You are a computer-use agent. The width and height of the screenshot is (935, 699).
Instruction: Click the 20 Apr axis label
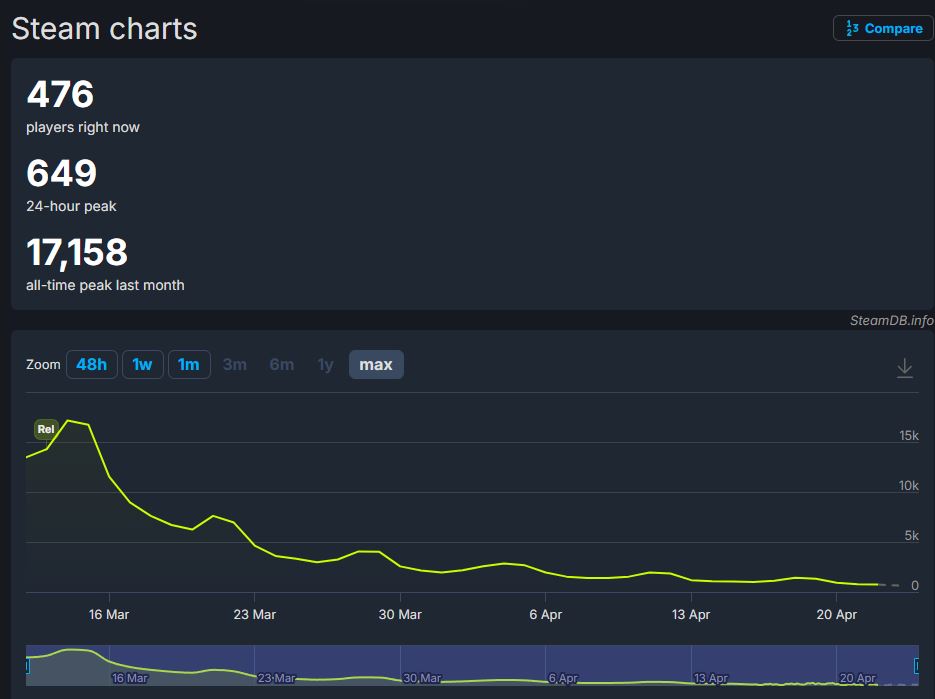click(x=836, y=614)
